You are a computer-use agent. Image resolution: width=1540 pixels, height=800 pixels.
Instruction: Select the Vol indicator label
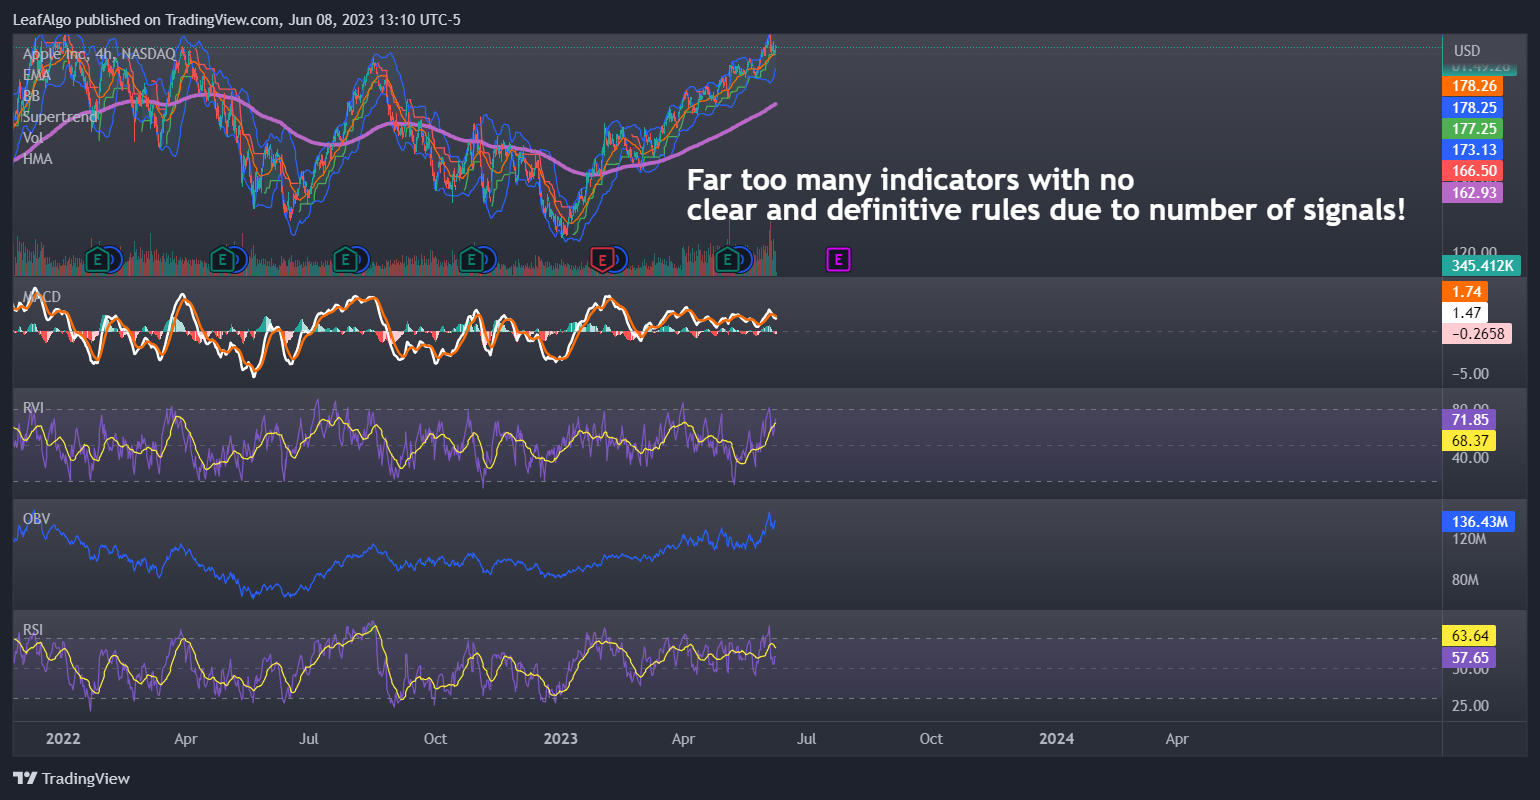[33, 137]
